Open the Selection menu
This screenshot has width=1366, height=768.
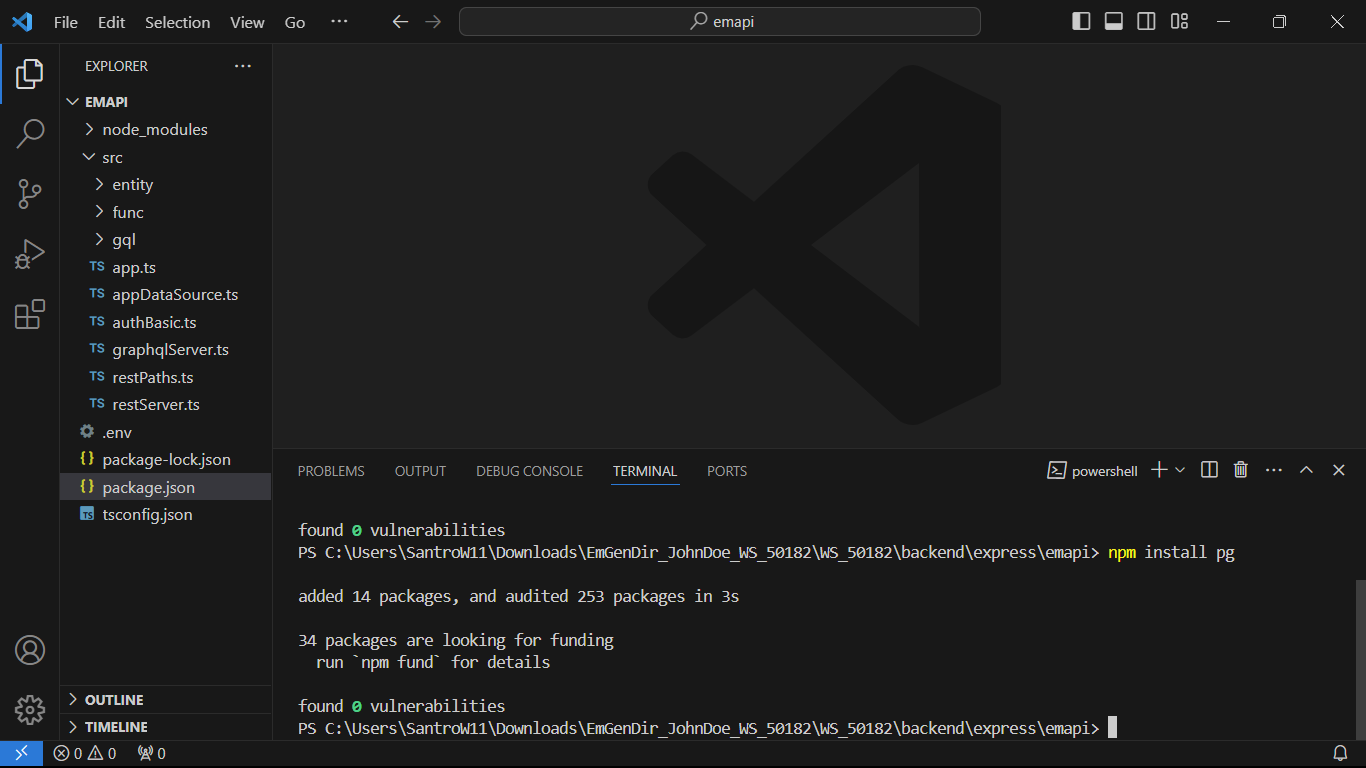[178, 22]
